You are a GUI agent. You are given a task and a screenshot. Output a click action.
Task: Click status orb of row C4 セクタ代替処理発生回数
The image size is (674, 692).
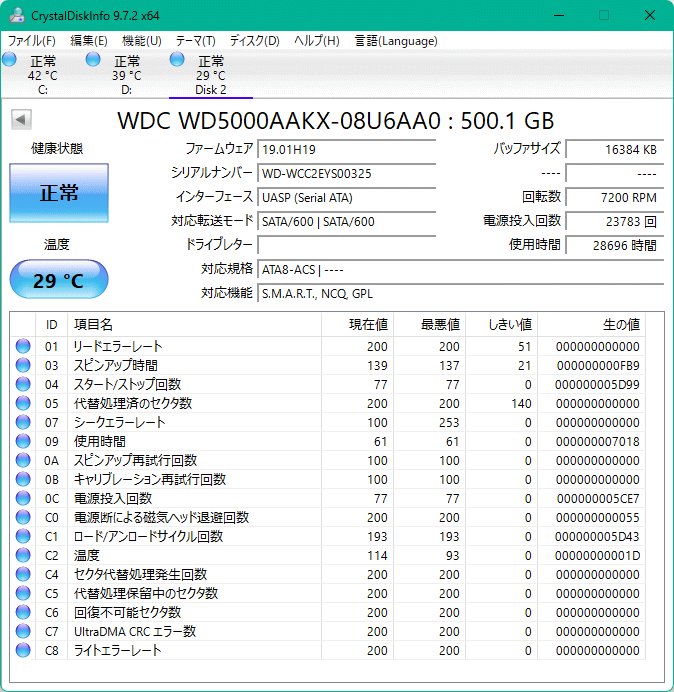(x=23, y=574)
